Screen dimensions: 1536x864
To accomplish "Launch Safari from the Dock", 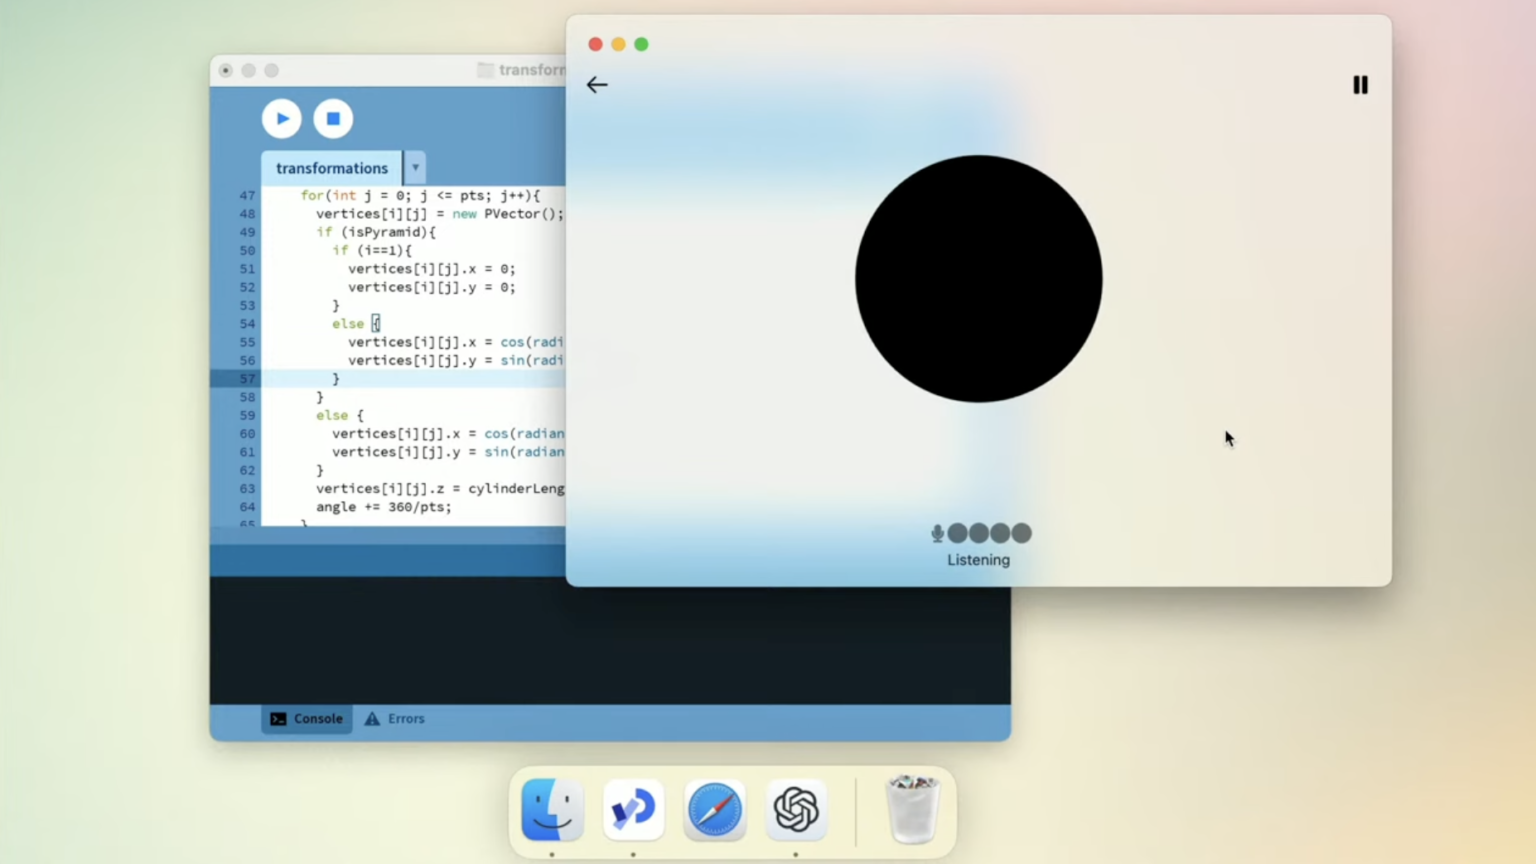I will pyautogui.click(x=714, y=810).
